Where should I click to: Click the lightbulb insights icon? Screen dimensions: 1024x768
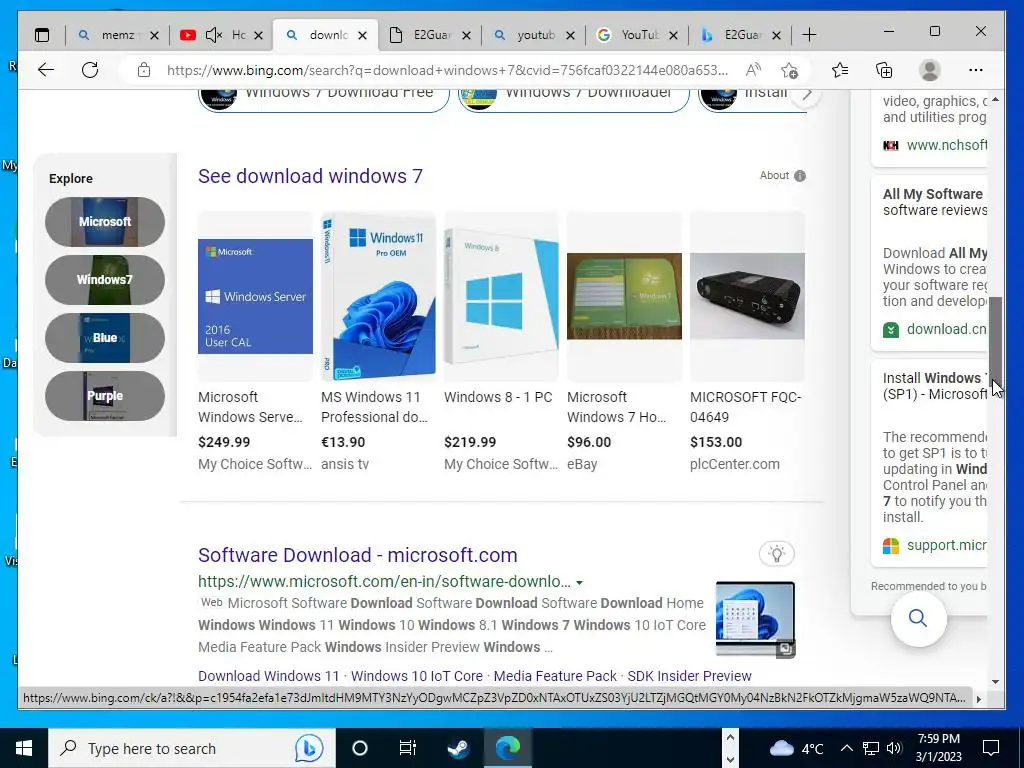pos(776,554)
